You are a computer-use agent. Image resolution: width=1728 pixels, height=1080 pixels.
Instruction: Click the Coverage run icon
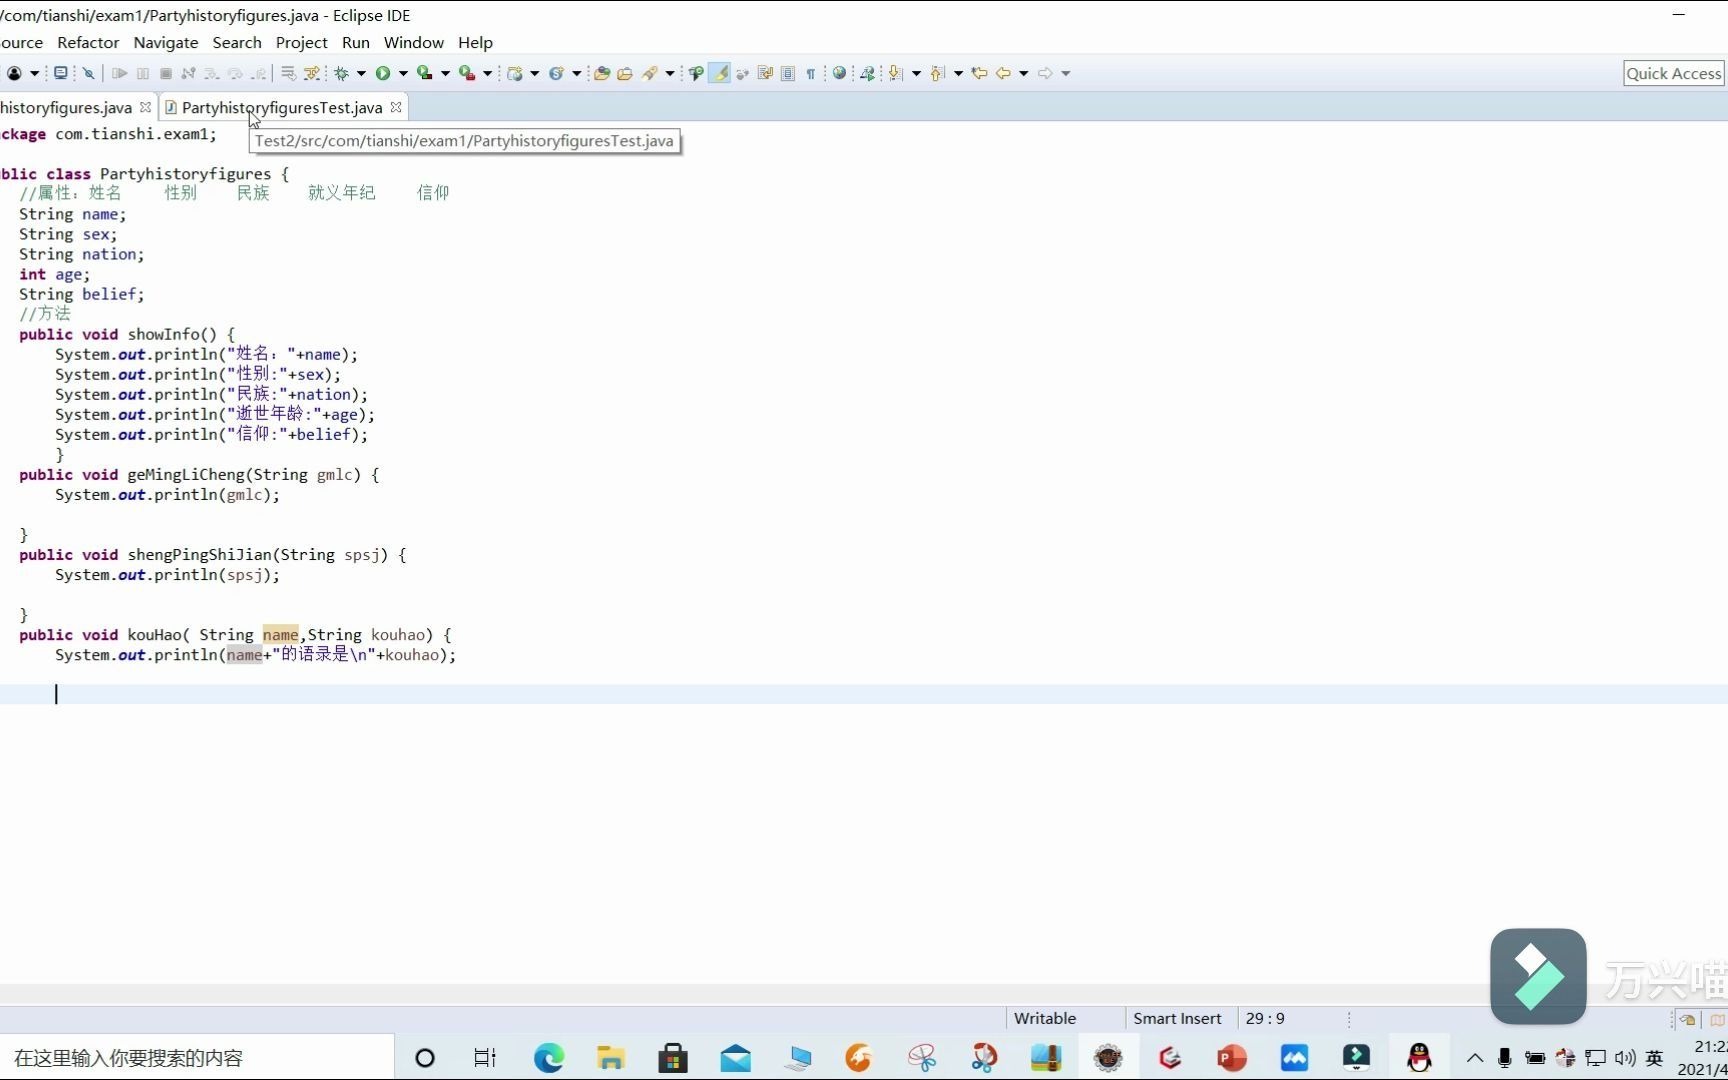tap(425, 73)
